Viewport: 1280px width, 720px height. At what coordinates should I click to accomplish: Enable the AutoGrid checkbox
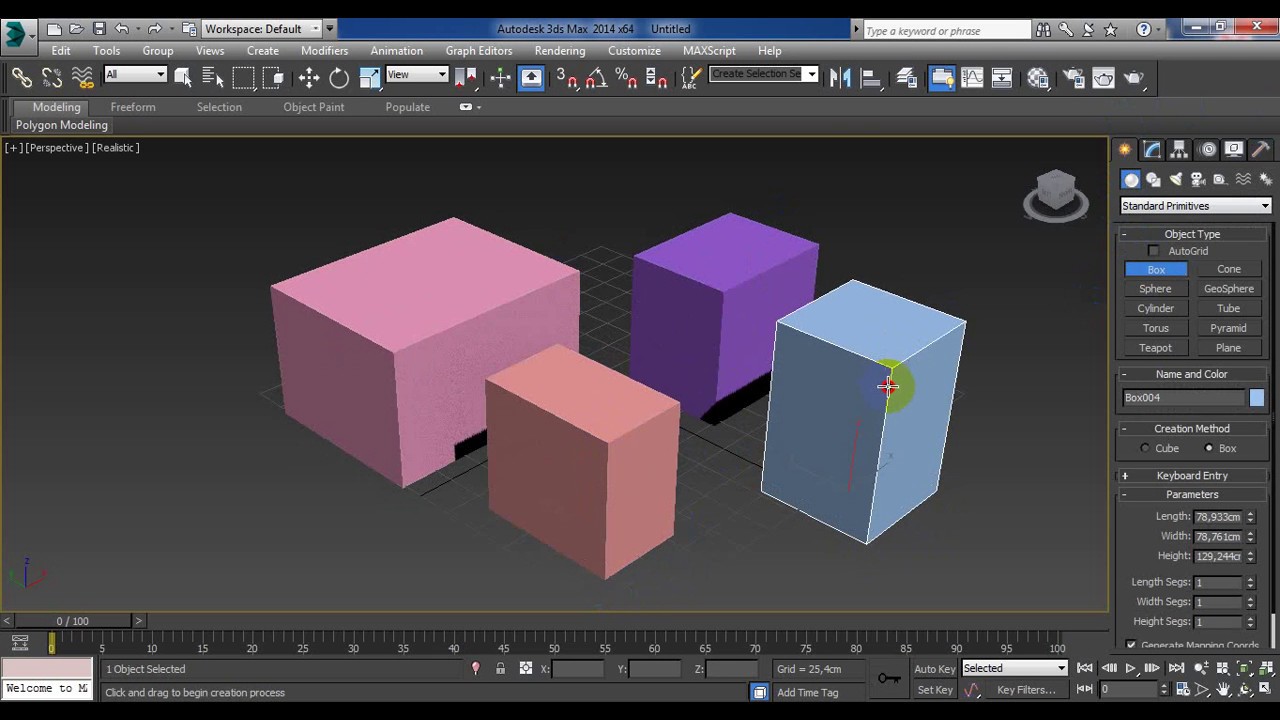(x=1154, y=251)
